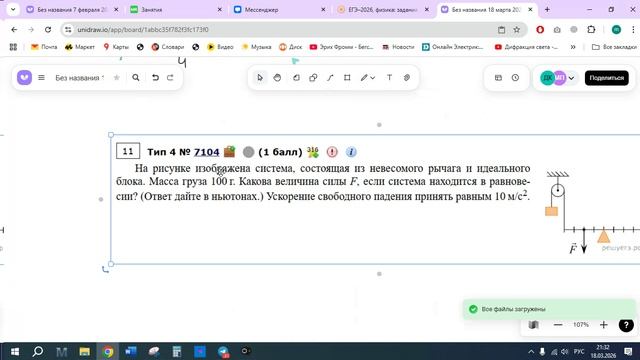
Task: Open the Unidraw logo home button
Action: tap(24, 78)
